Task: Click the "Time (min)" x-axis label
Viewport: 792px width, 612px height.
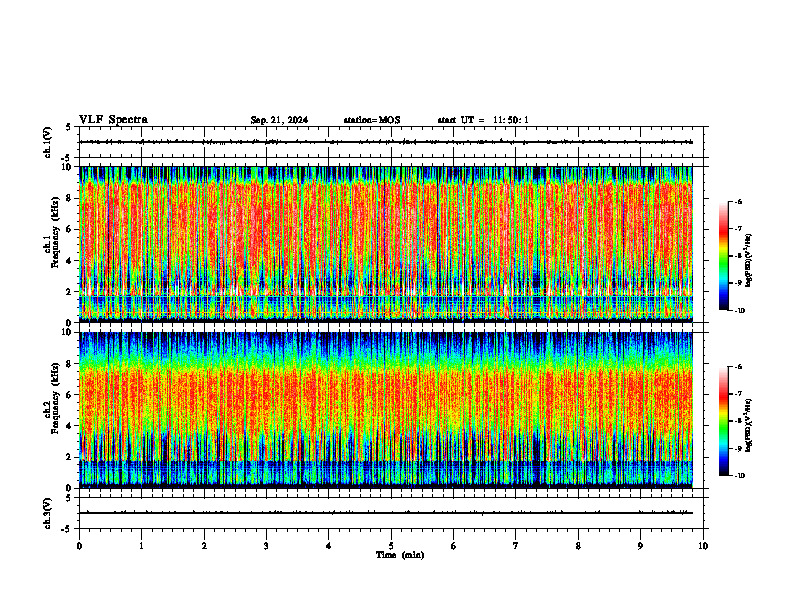Action: (400, 555)
